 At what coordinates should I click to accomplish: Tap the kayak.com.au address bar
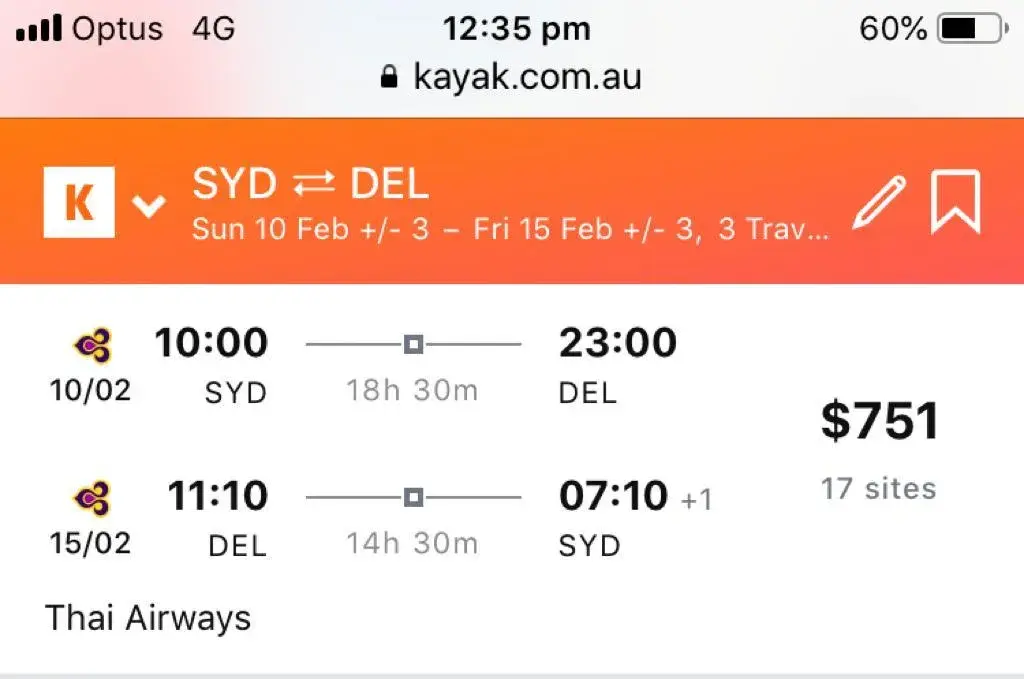527,77
